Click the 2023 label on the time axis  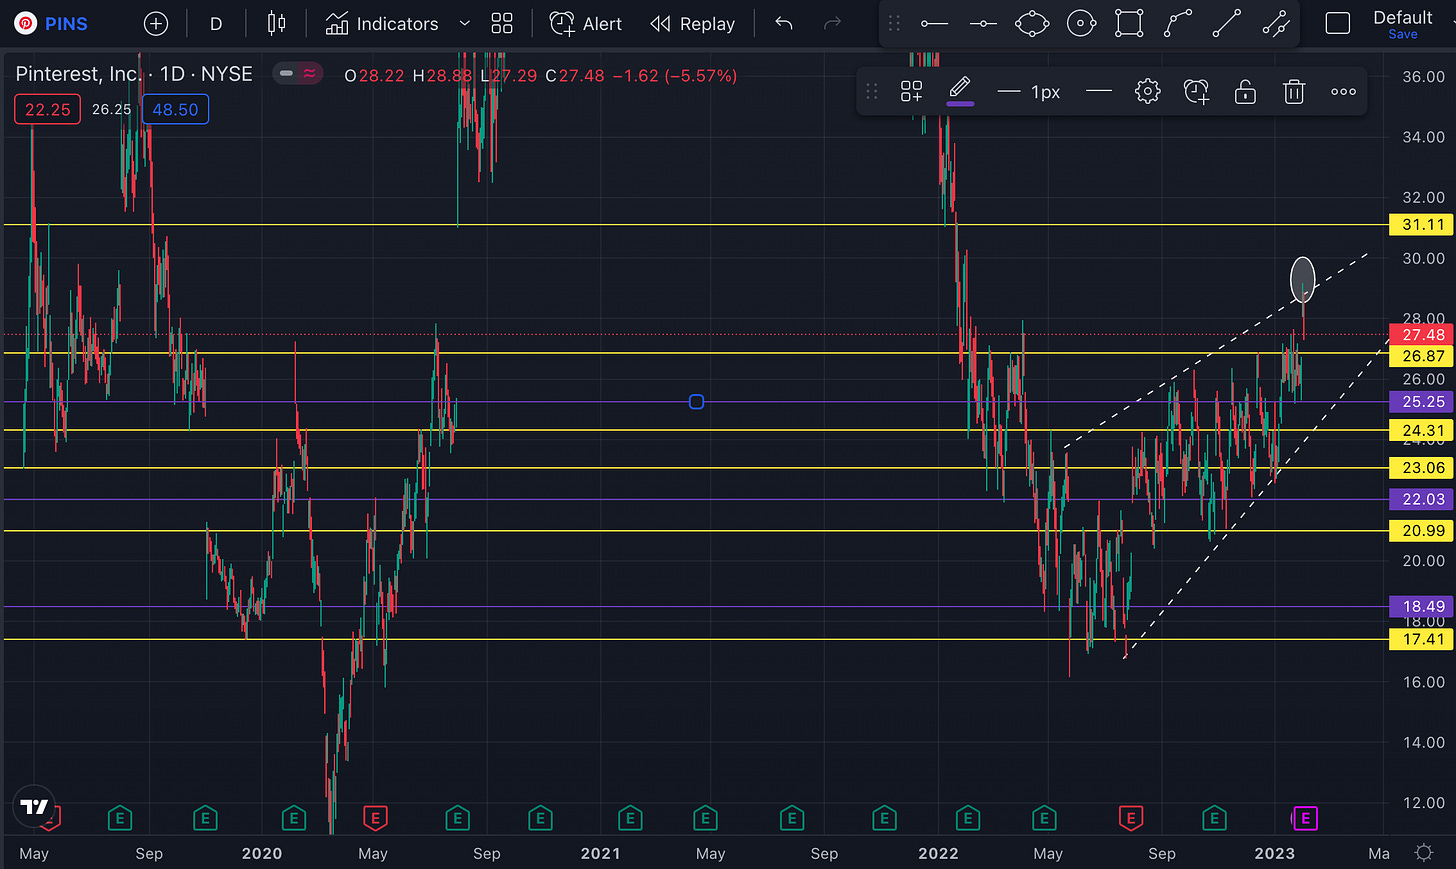[x=1274, y=853]
